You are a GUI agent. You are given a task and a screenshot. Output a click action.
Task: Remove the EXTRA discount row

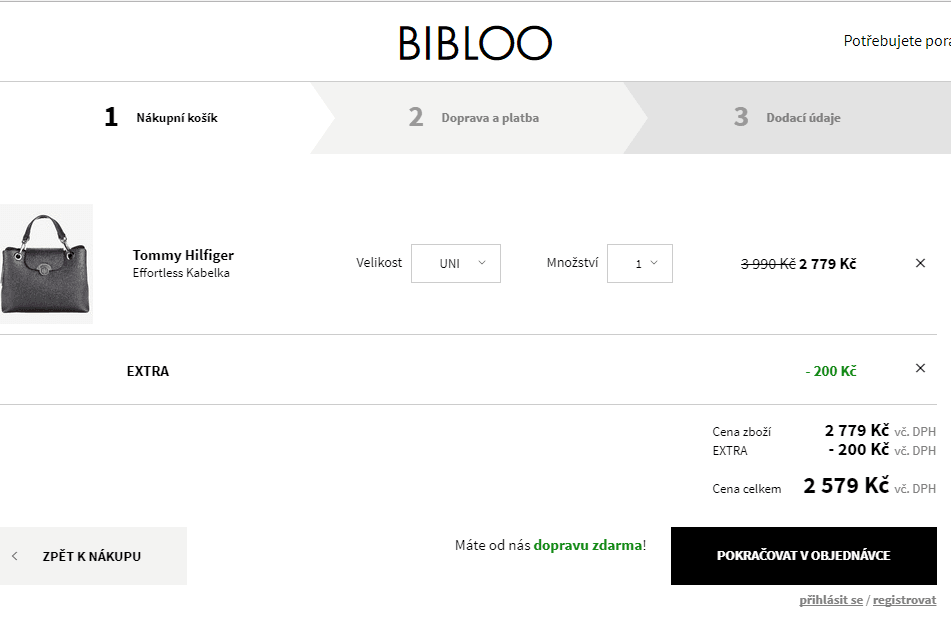(920, 368)
